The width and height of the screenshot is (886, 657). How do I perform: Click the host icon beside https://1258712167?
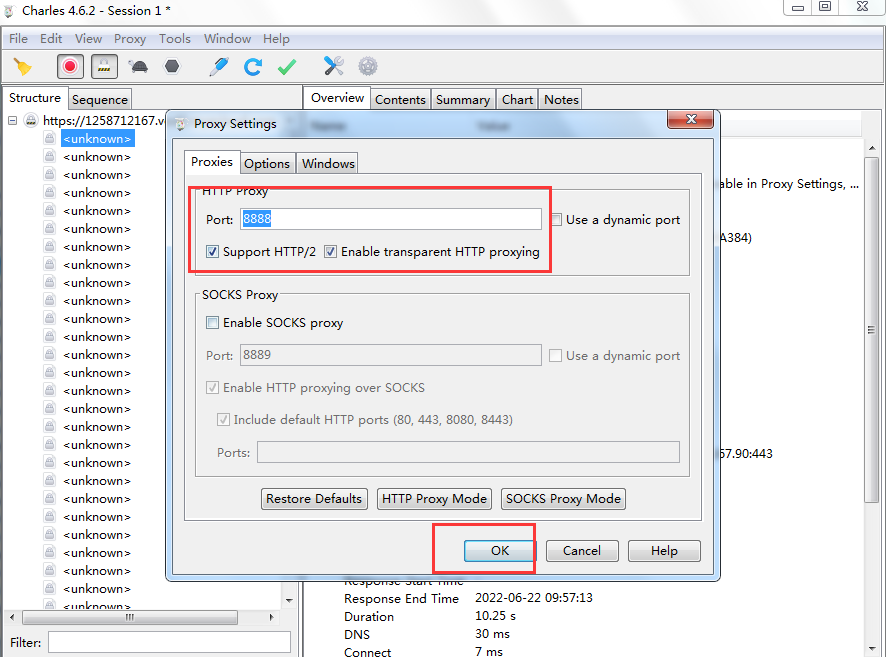point(31,120)
